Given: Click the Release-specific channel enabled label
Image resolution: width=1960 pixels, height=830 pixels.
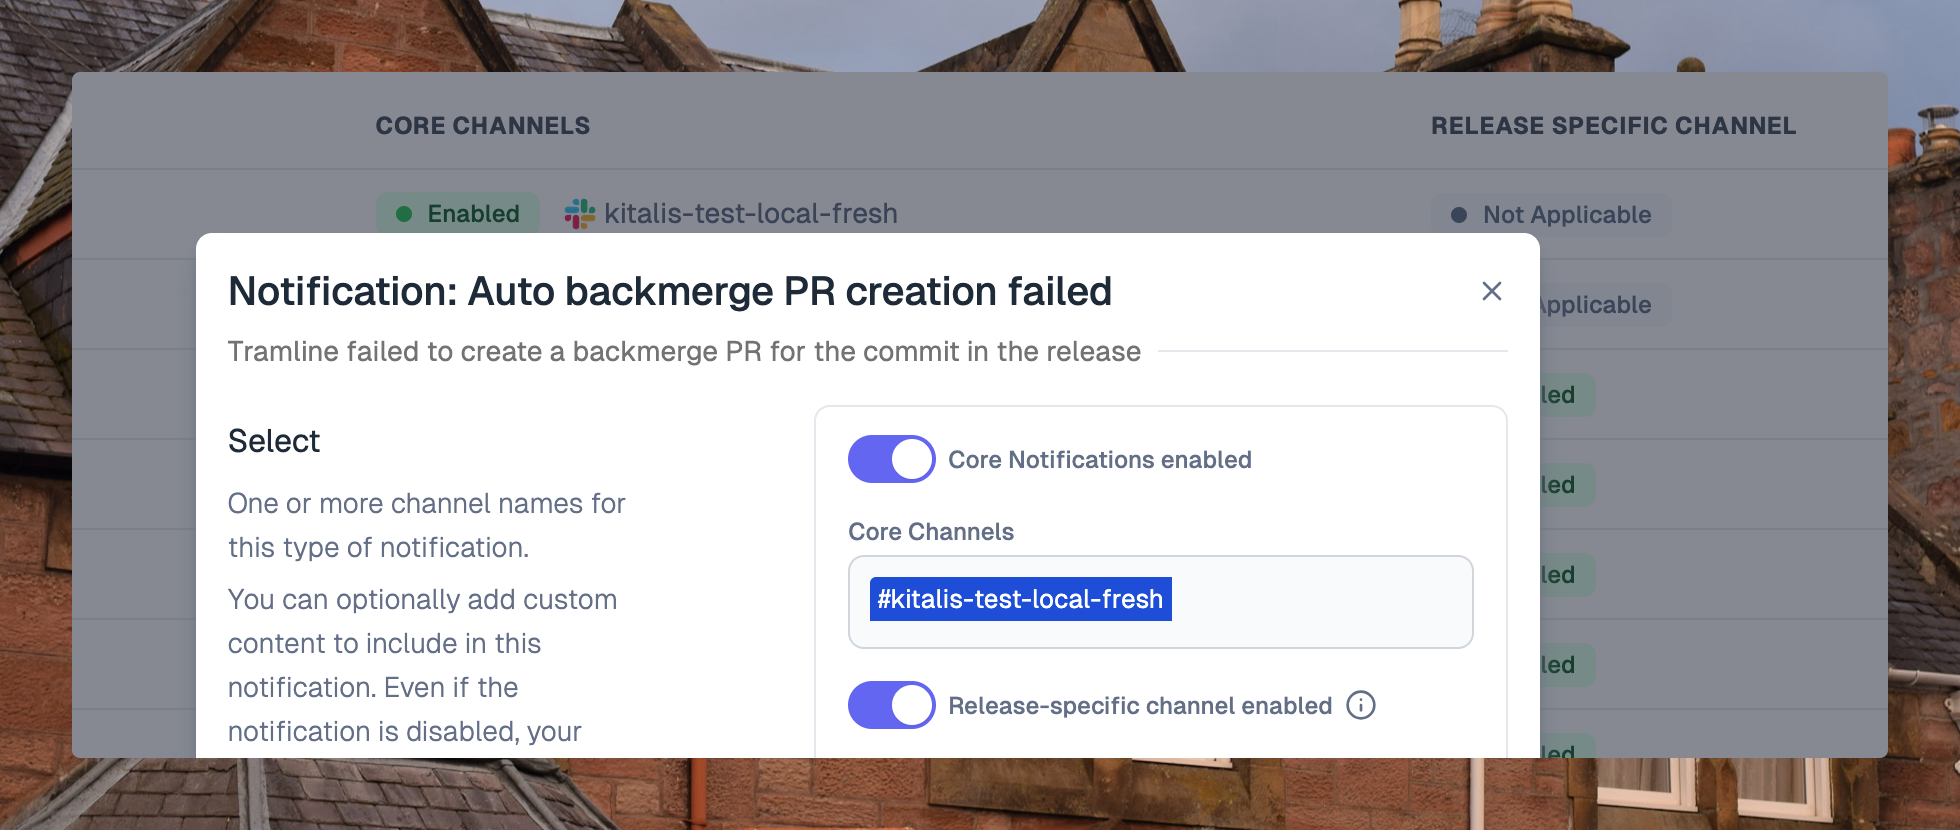Looking at the screenshot, I should pyautogui.click(x=1140, y=705).
